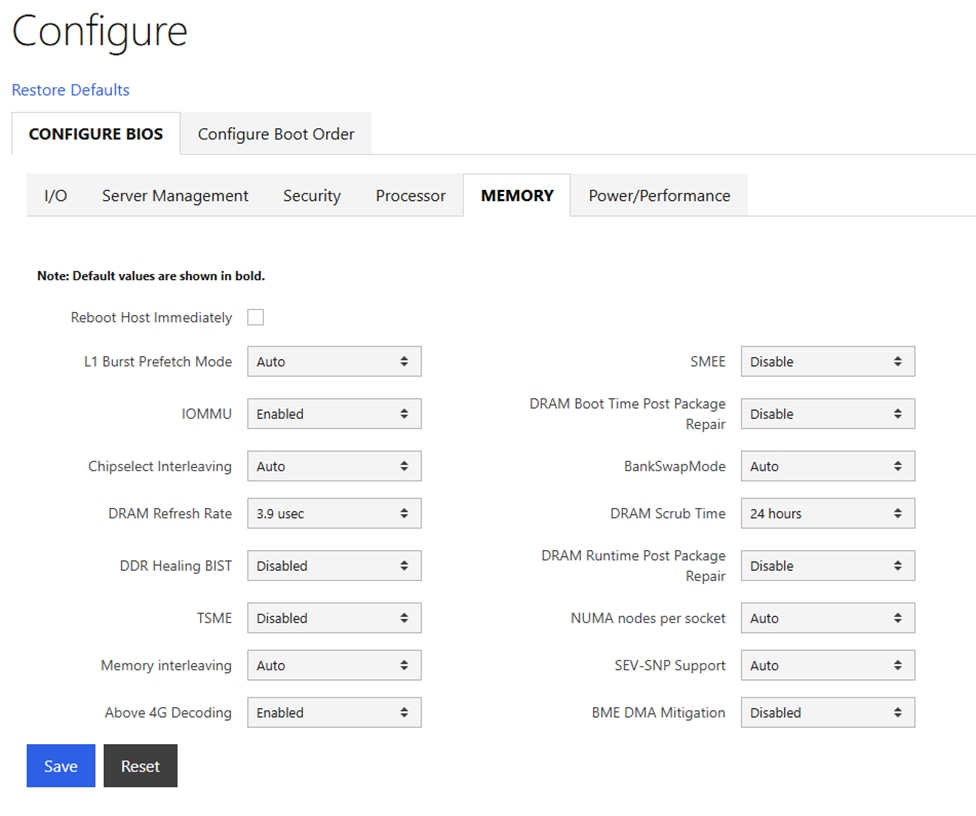Screen dimensions: 976x816
Task: Open the Chipselect Interleaving dropdown
Action: (334, 465)
